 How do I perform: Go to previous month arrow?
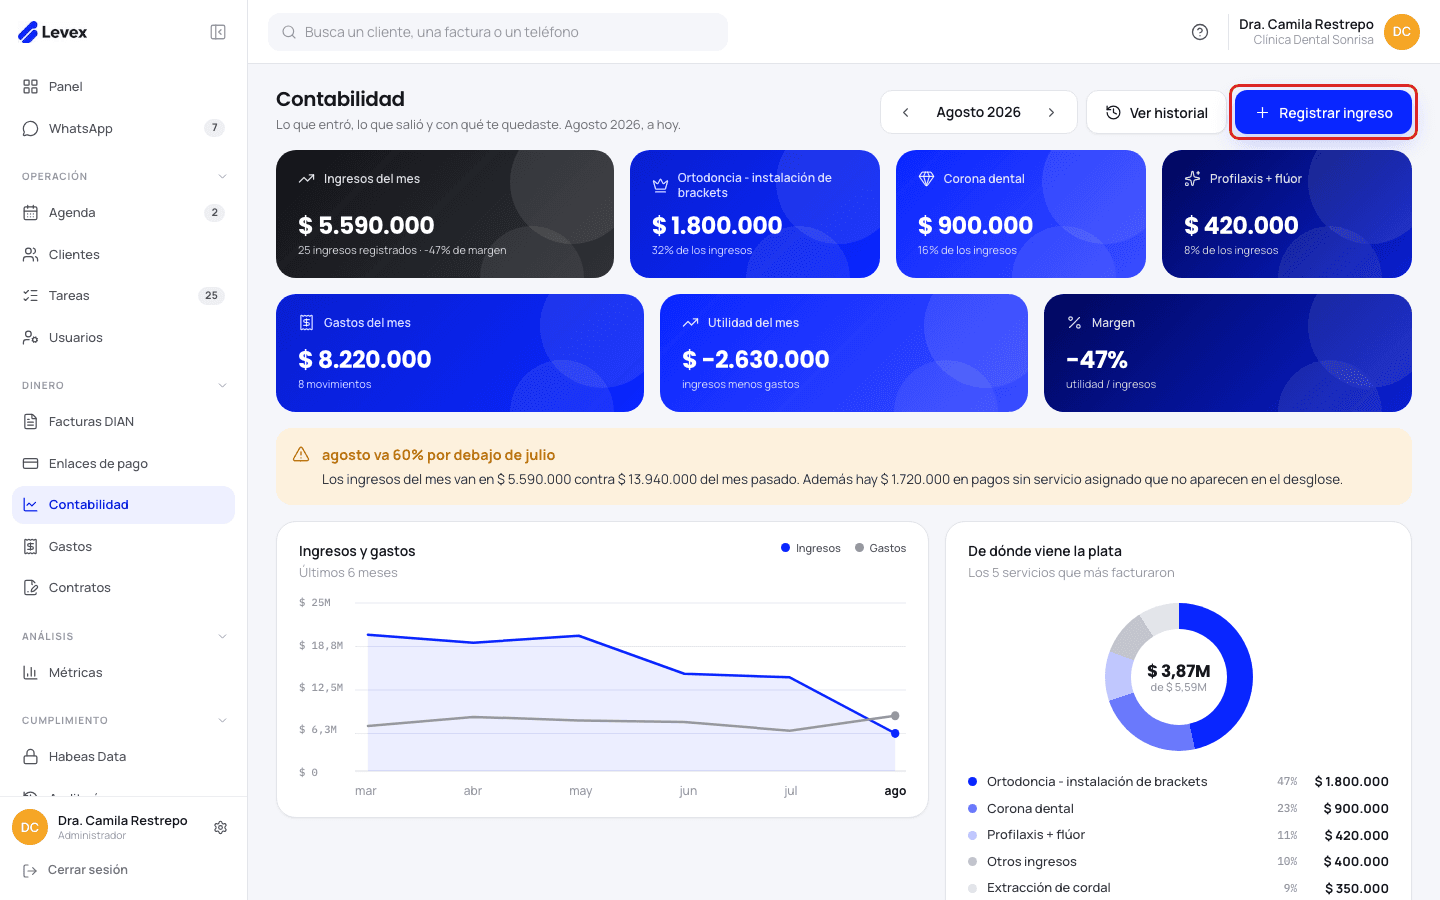[x=906, y=112]
